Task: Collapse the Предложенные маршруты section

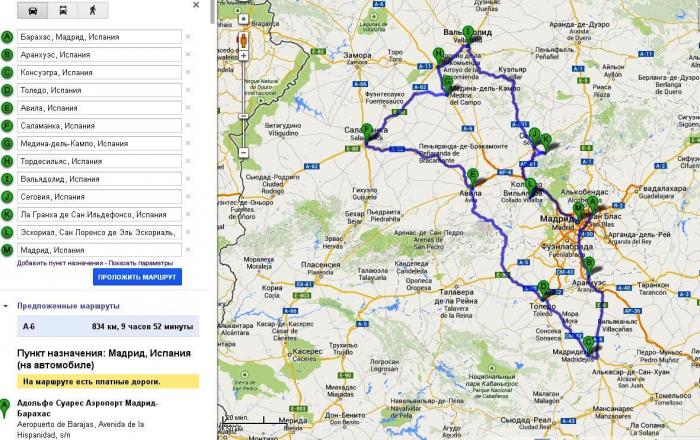Action: 6,305
